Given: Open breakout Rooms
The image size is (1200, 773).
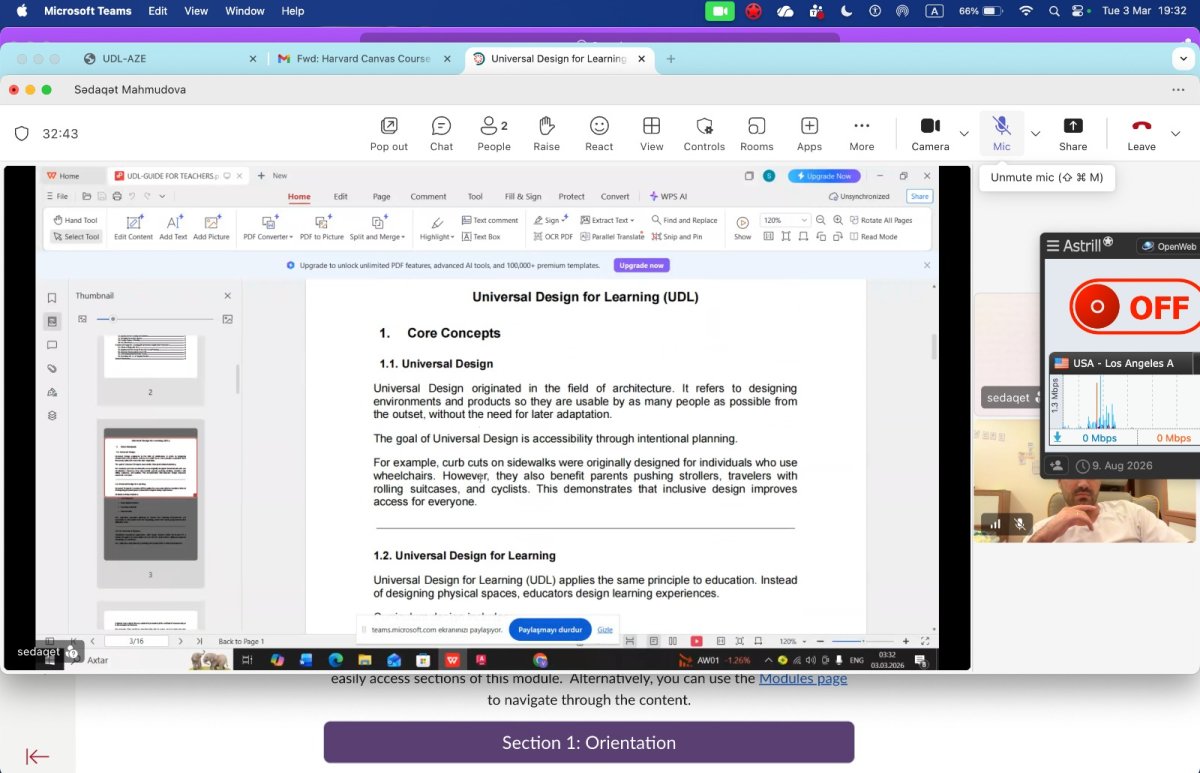Looking at the screenshot, I should (x=757, y=134).
